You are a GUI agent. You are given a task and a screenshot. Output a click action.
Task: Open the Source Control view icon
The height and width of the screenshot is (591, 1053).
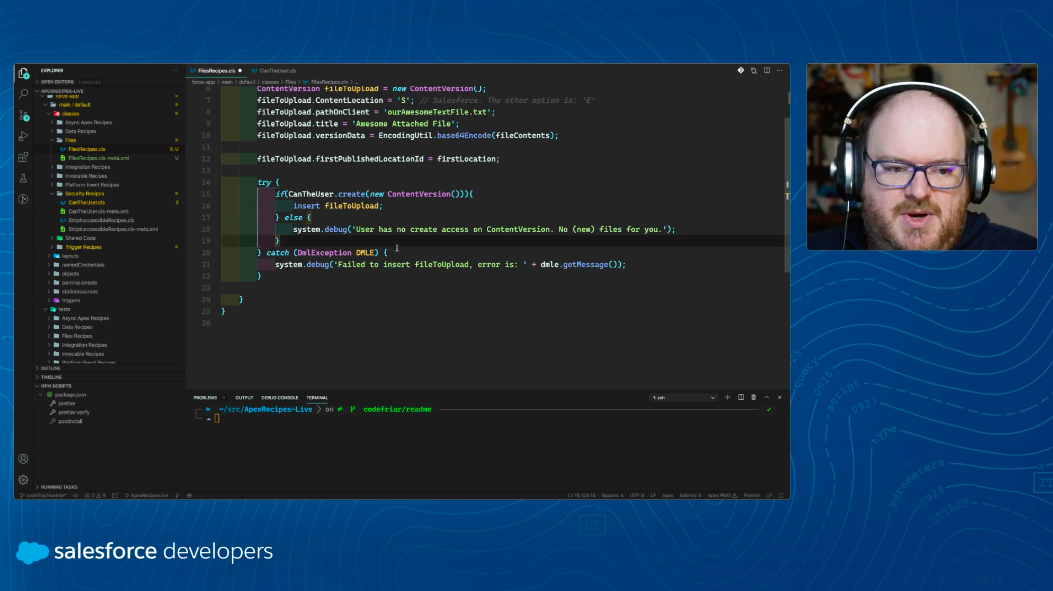point(24,116)
